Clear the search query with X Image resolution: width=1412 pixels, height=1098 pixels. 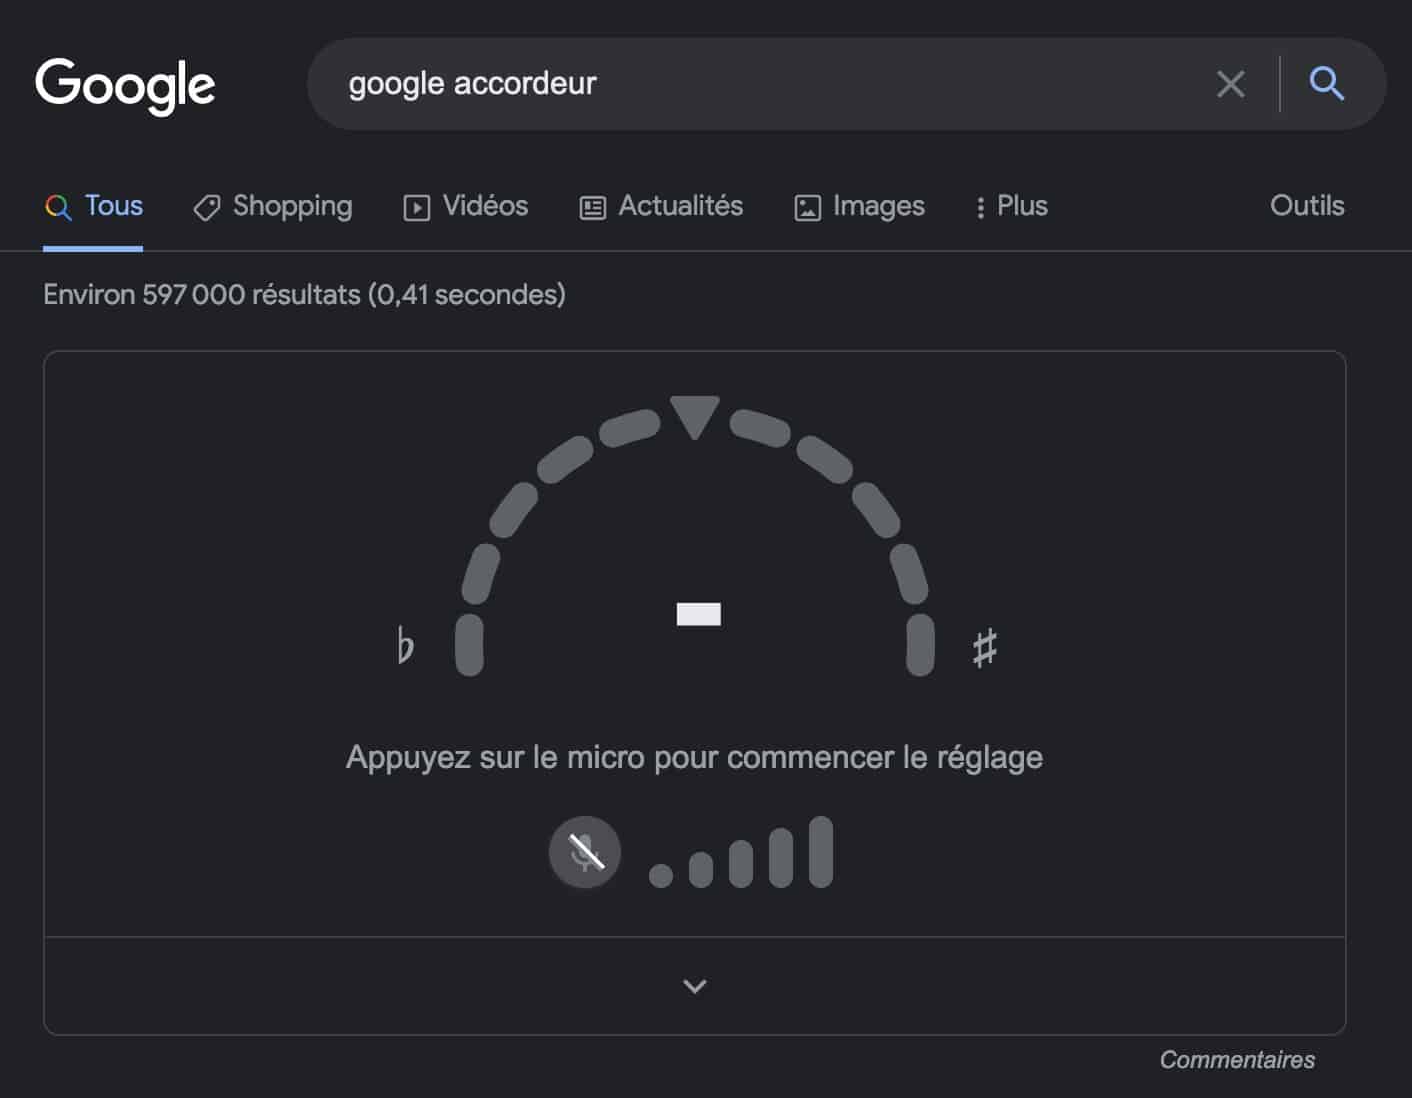click(x=1230, y=84)
